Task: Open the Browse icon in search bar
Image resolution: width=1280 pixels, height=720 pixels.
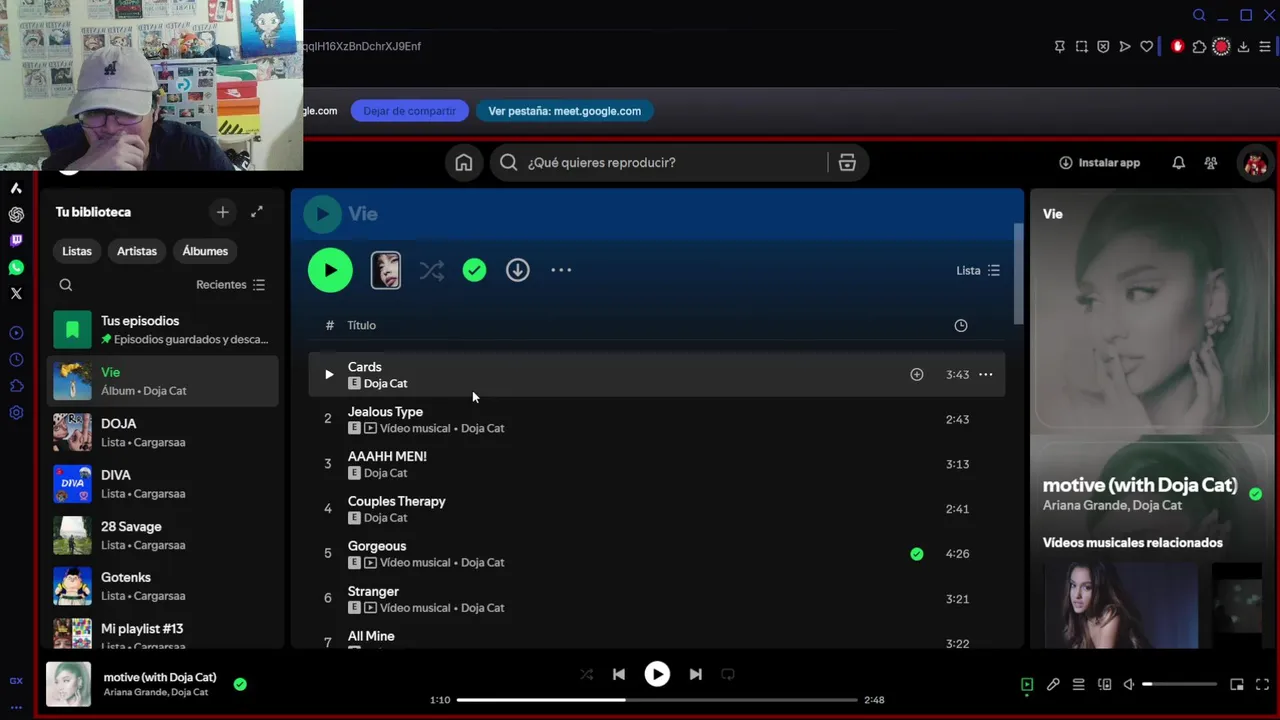Action: (847, 163)
